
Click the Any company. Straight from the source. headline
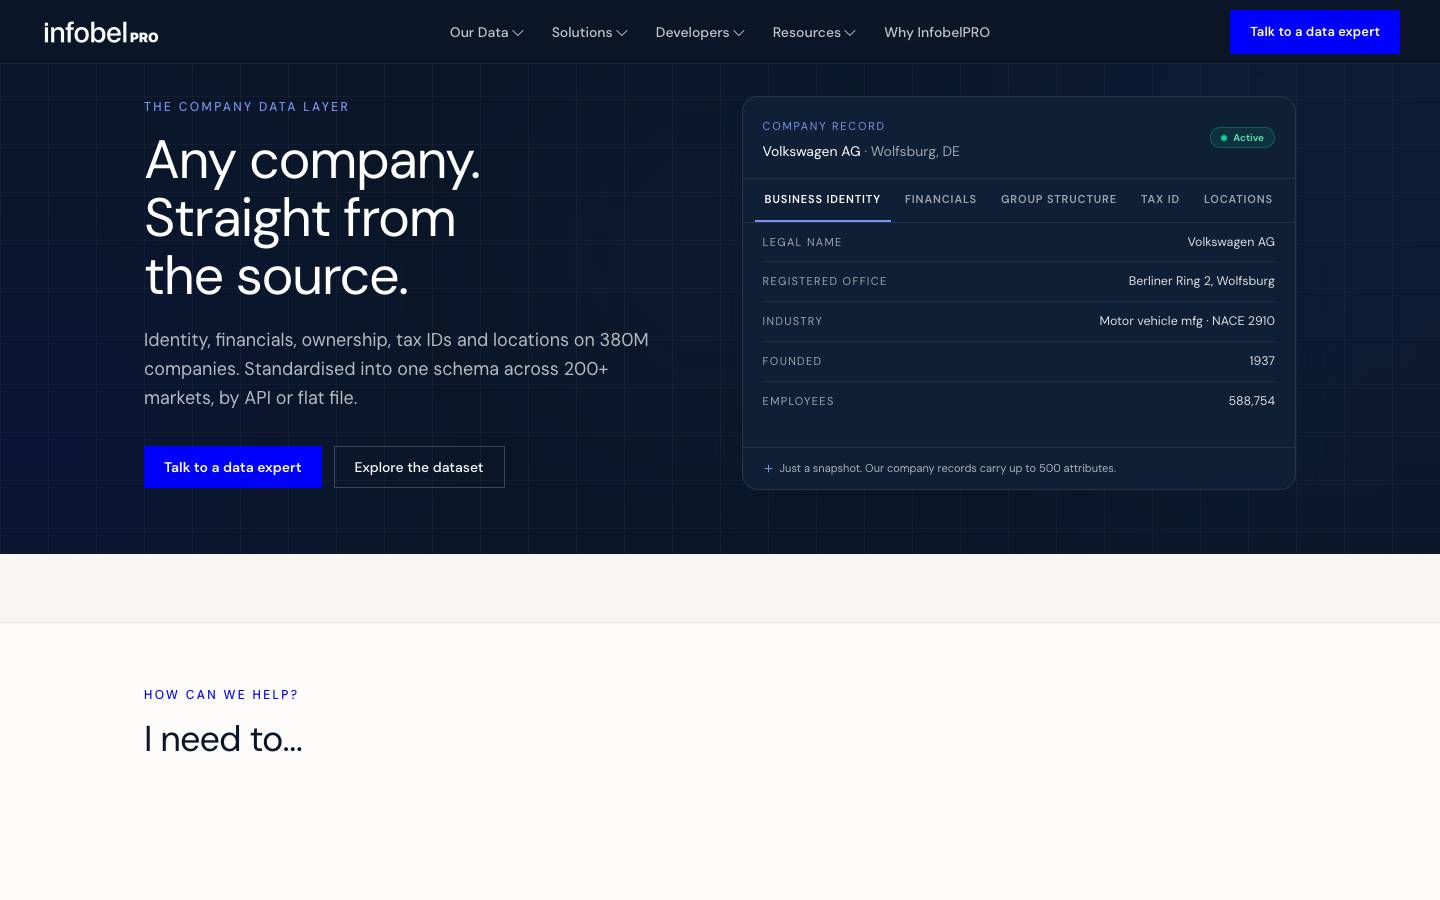313,218
